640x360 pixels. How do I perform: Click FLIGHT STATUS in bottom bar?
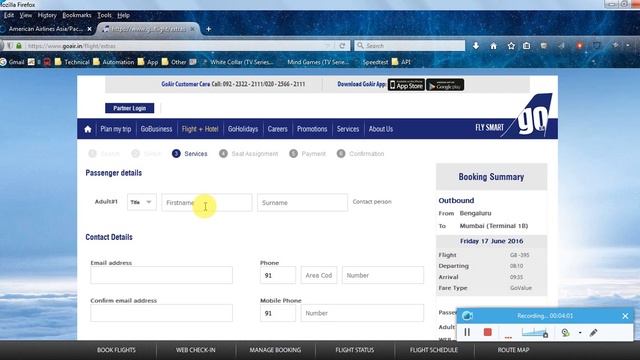point(355,350)
